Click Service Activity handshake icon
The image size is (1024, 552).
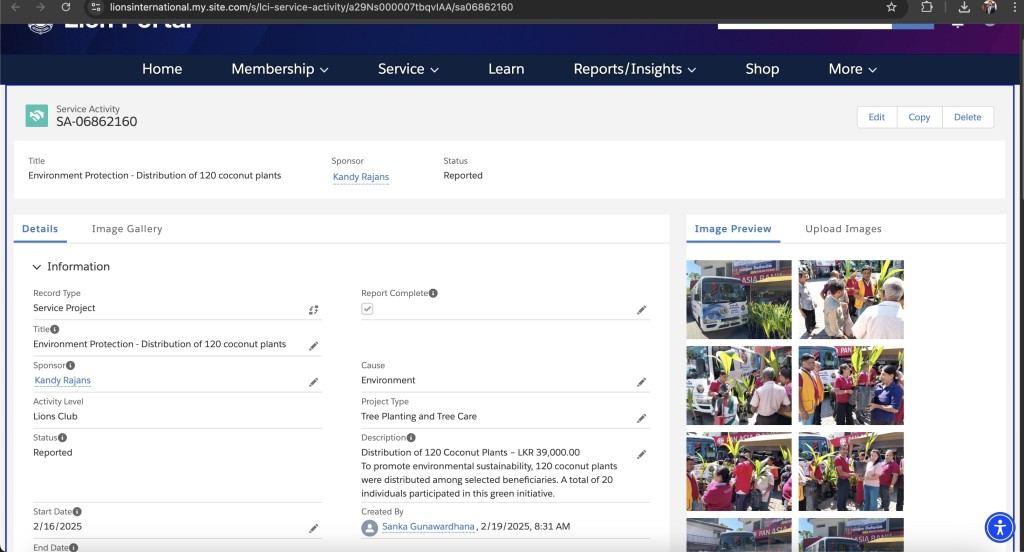(x=37, y=116)
